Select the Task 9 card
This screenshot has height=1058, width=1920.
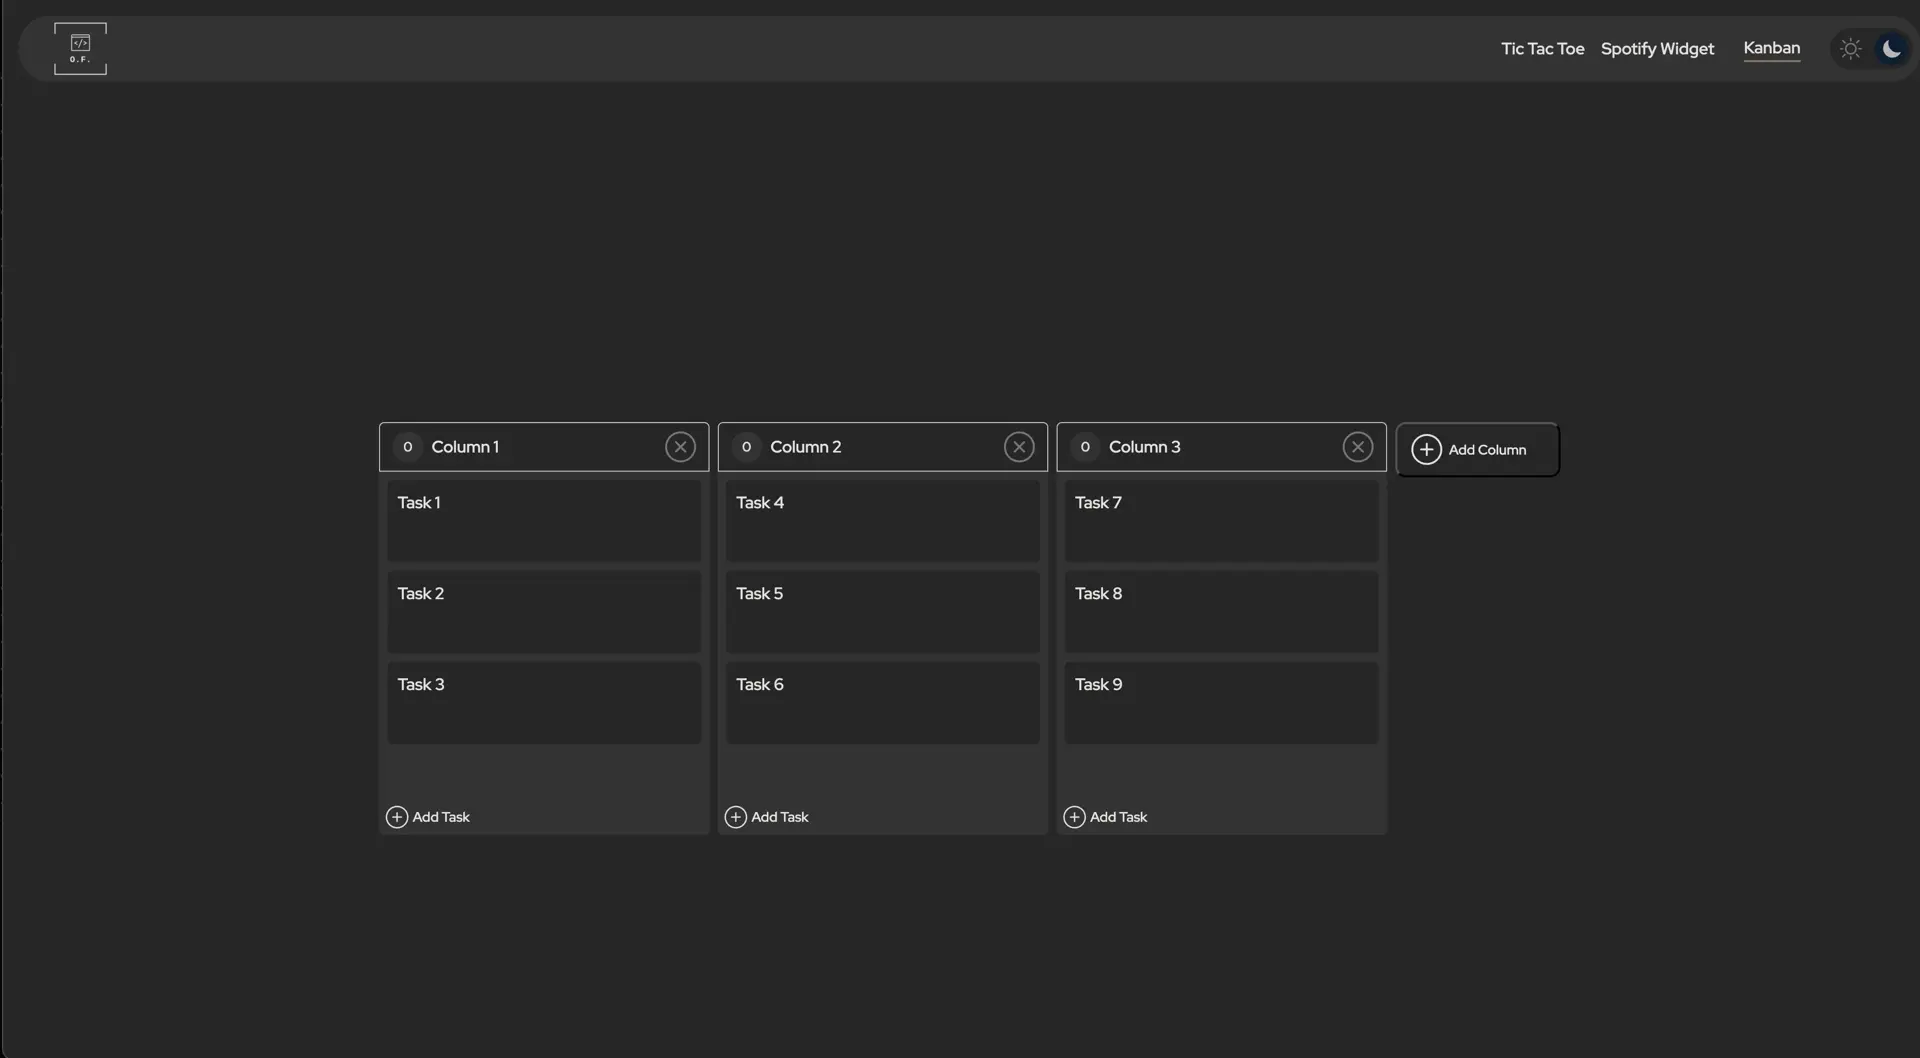pos(1222,703)
